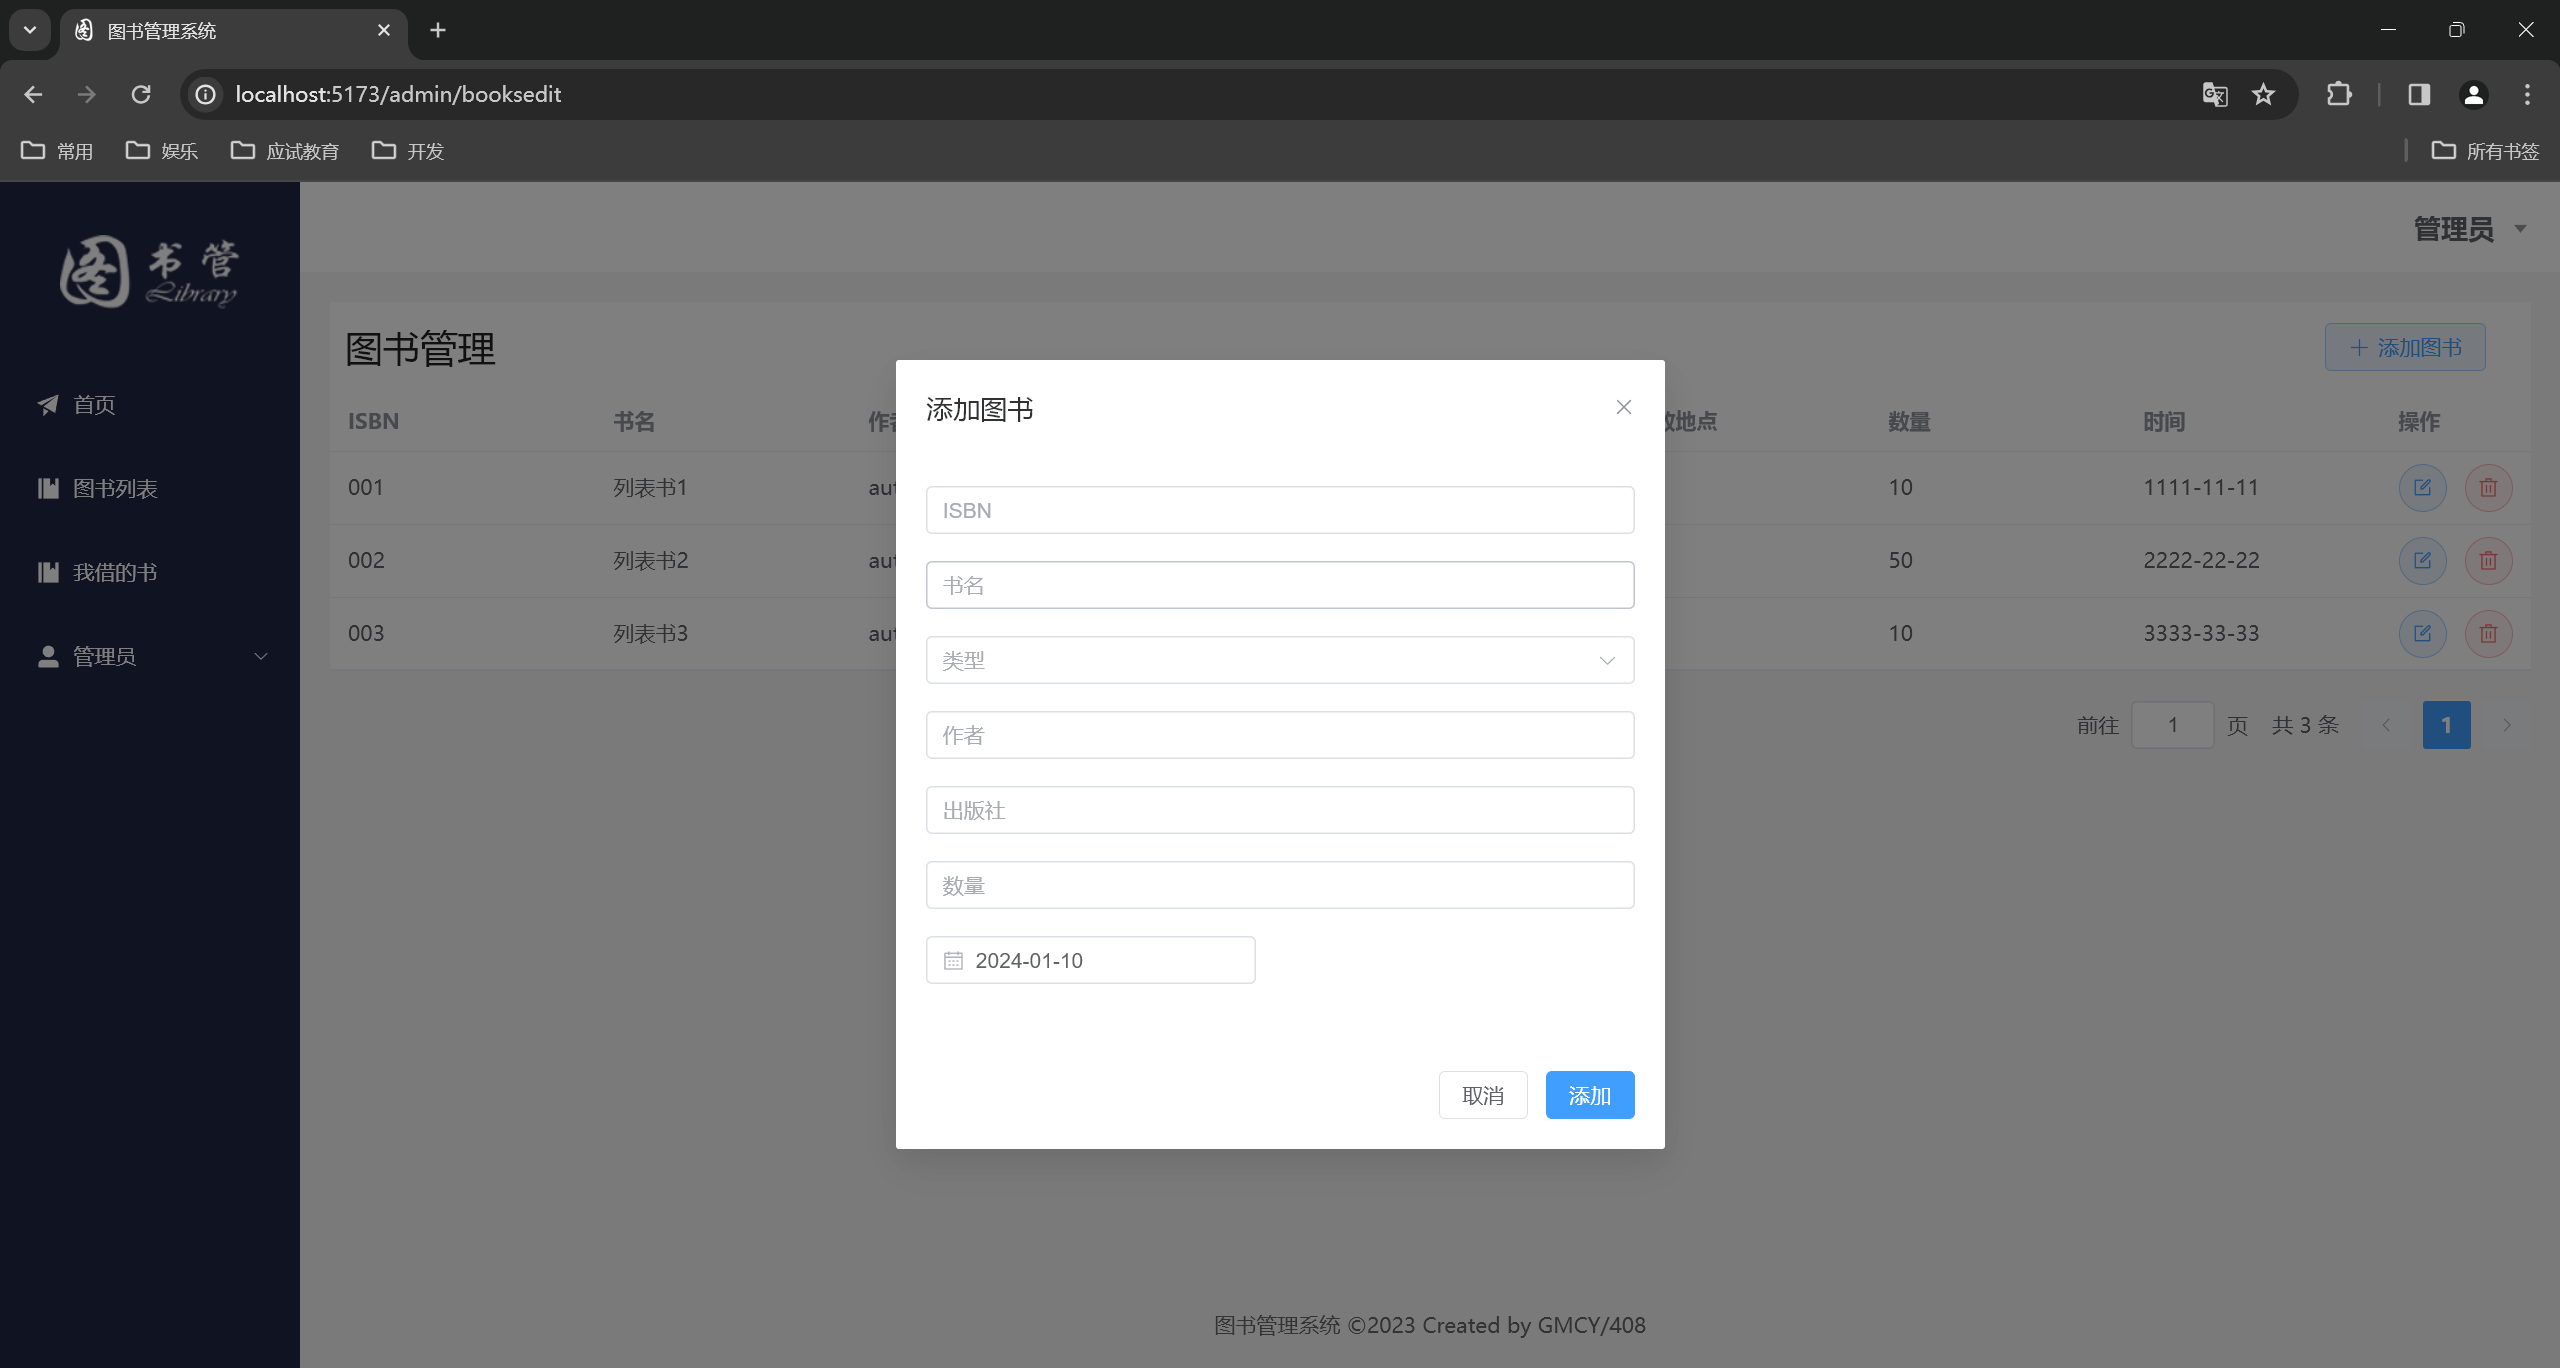Image resolution: width=2560 pixels, height=1368 pixels.
Task: Toggle the browser side panel icon
Action: [2419, 94]
